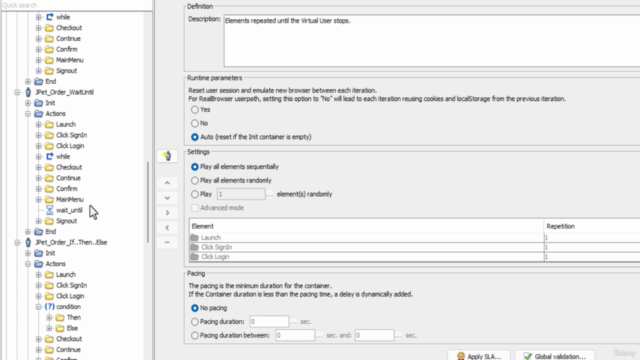Click the right arrow add button
Image resolution: width=640 pixels, height=360 pixels.
[x=167, y=213]
